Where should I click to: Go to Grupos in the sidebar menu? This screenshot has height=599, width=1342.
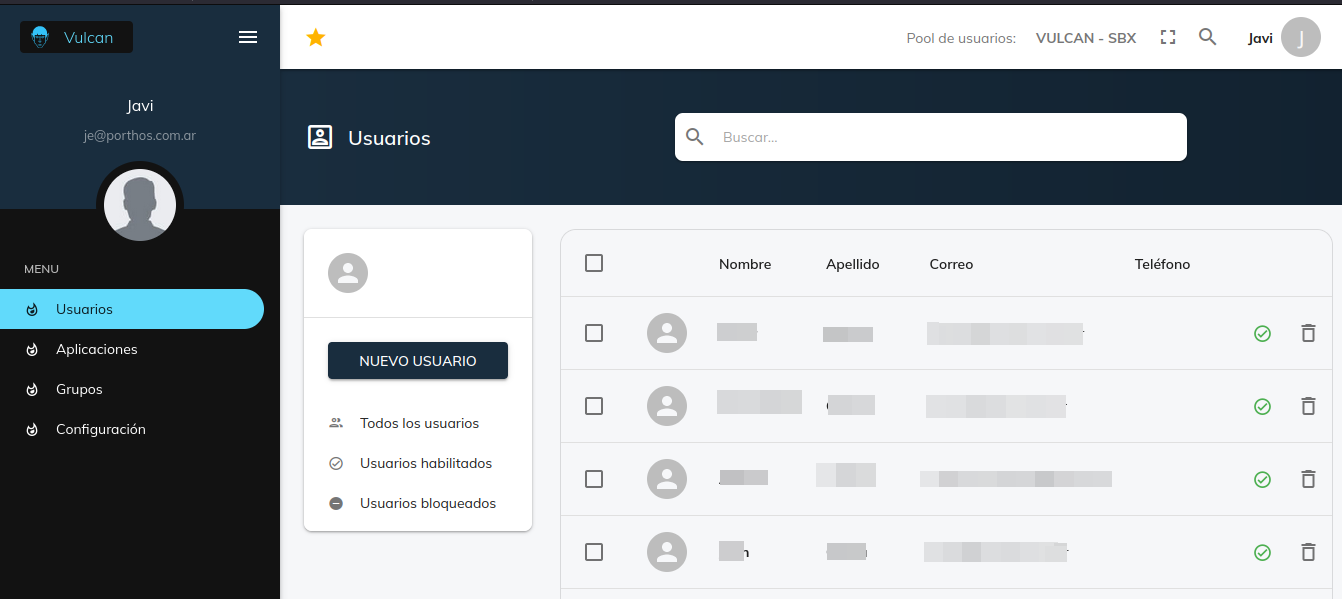click(79, 389)
